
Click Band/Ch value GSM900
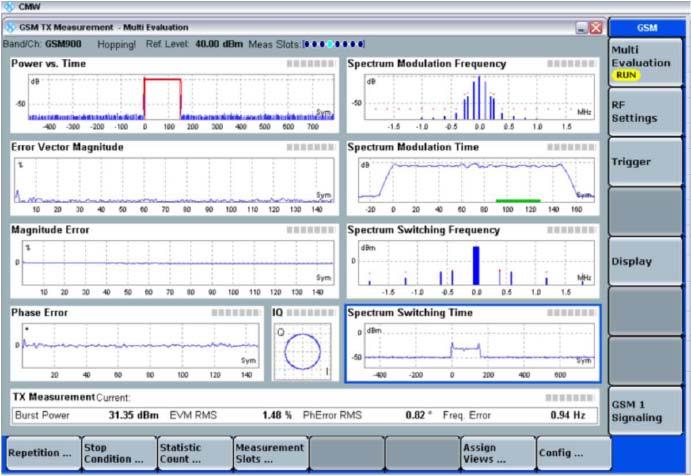point(63,45)
